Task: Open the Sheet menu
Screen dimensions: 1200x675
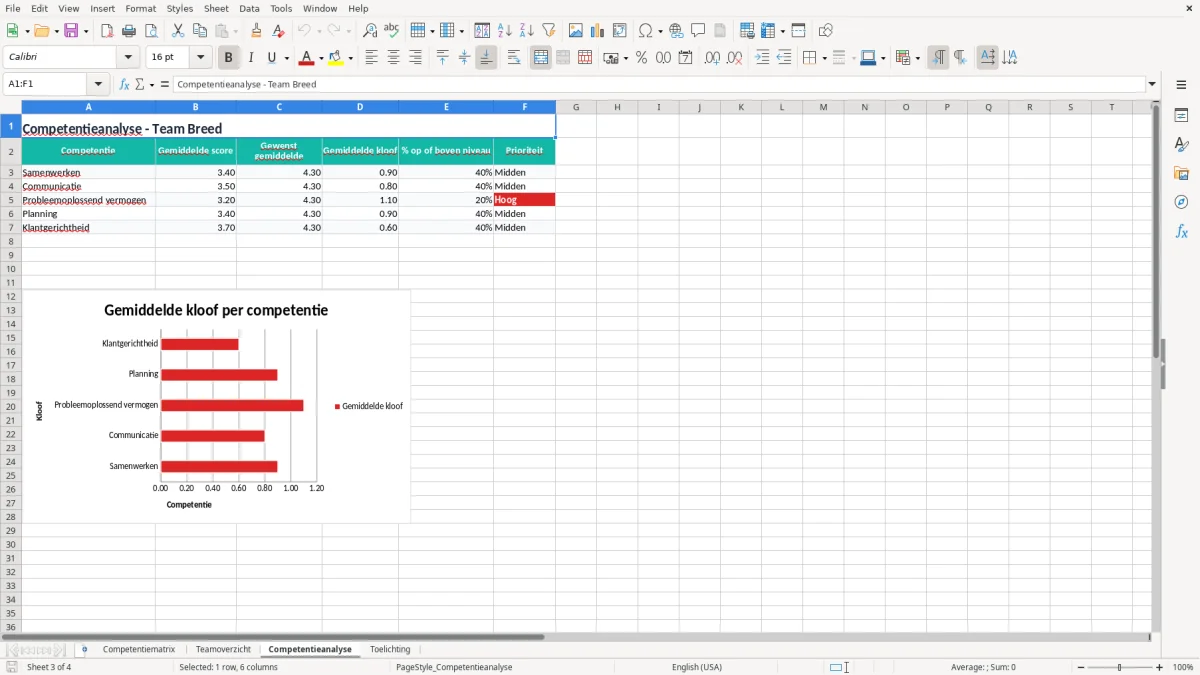Action: [216, 8]
